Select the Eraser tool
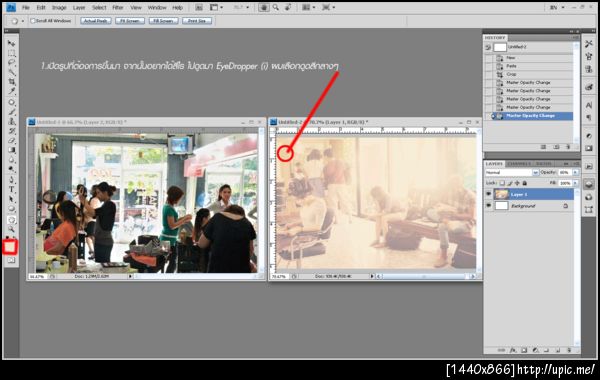 coord(11,140)
